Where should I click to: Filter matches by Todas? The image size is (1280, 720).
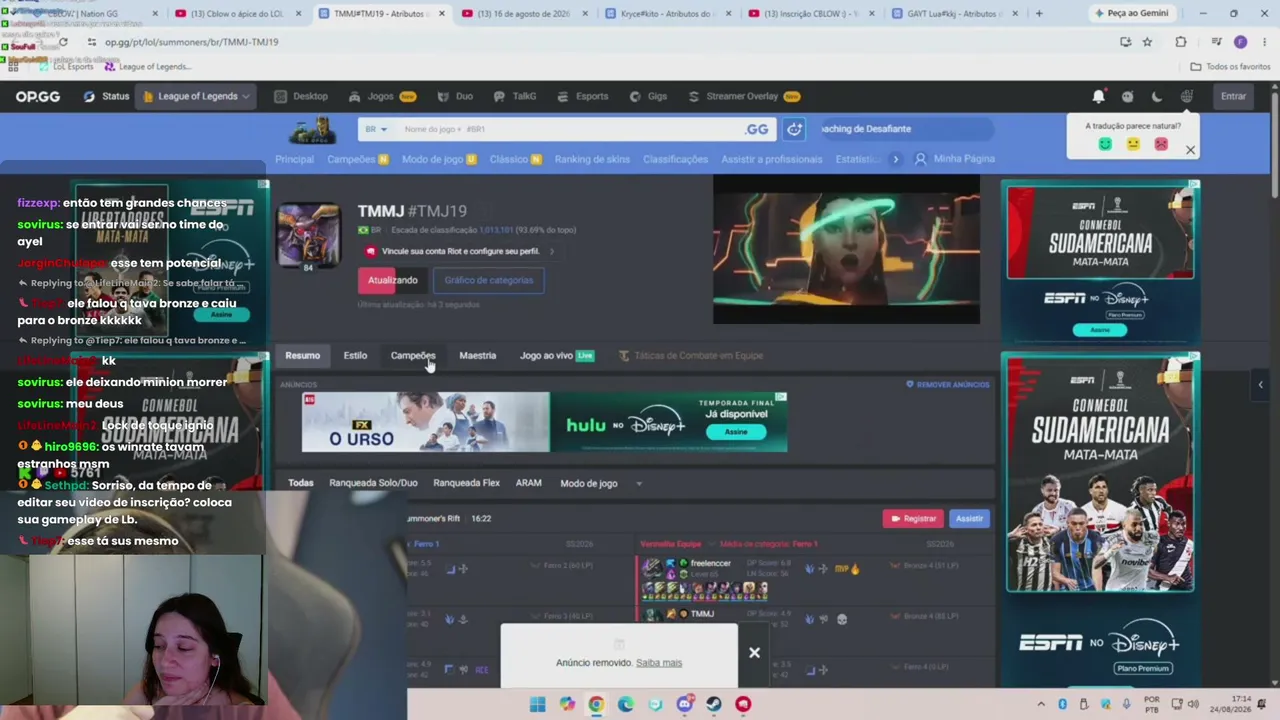tap(301, 483)
